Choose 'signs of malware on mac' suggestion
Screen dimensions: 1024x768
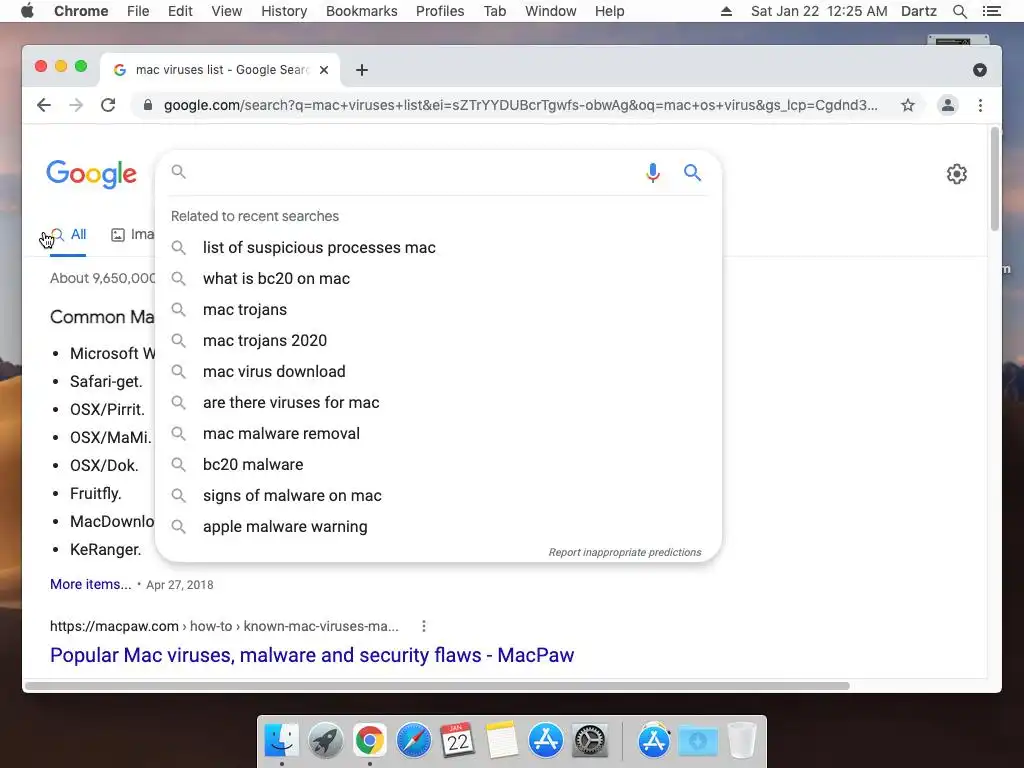point(438,496)
